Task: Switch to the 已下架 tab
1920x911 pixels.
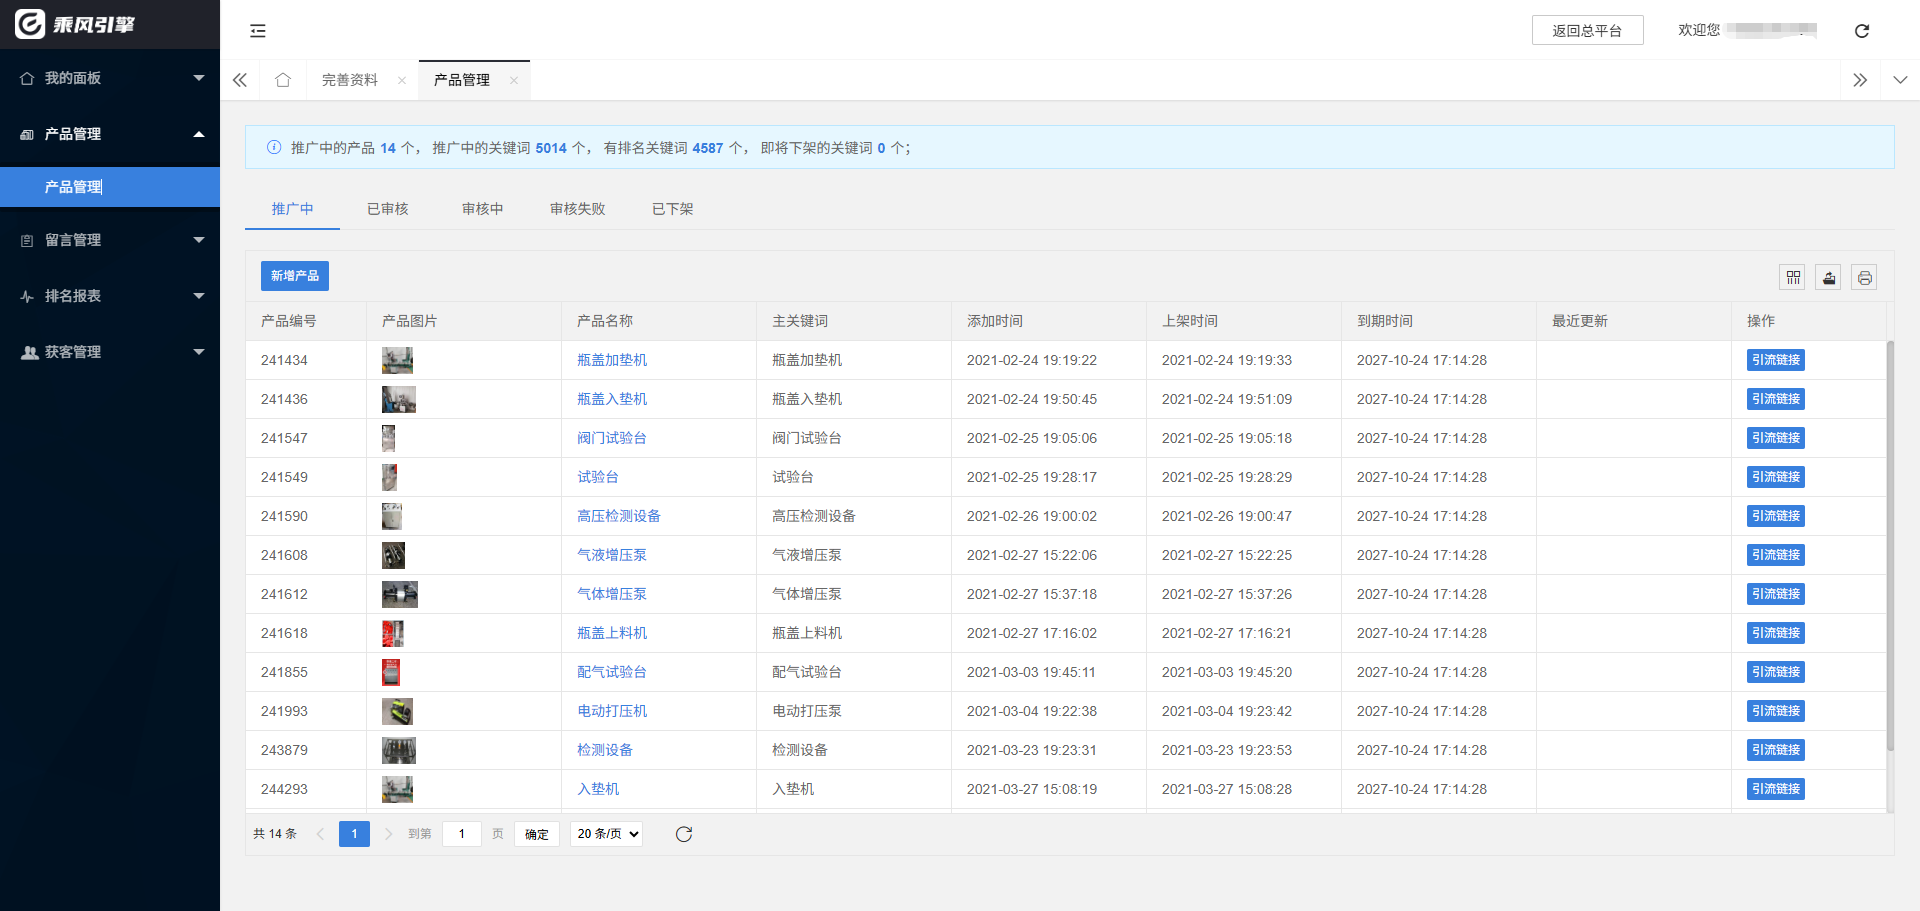Action: click(672, 209)
